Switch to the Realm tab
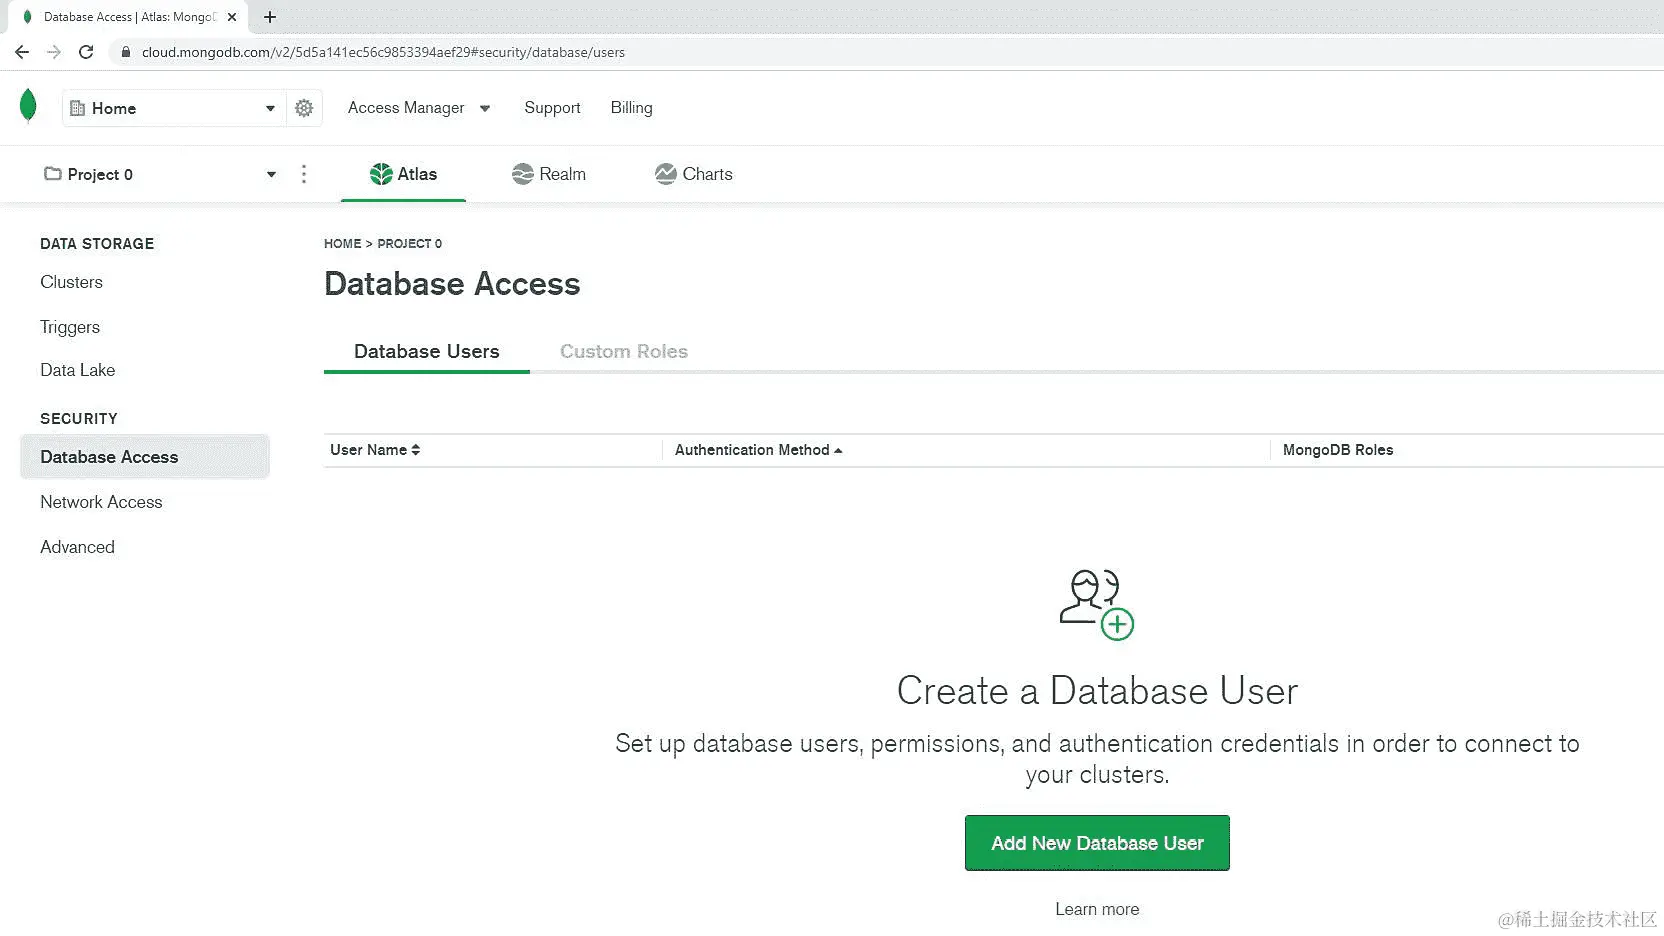Screen dimensions: 1664x936 click(x=549, y=174)
